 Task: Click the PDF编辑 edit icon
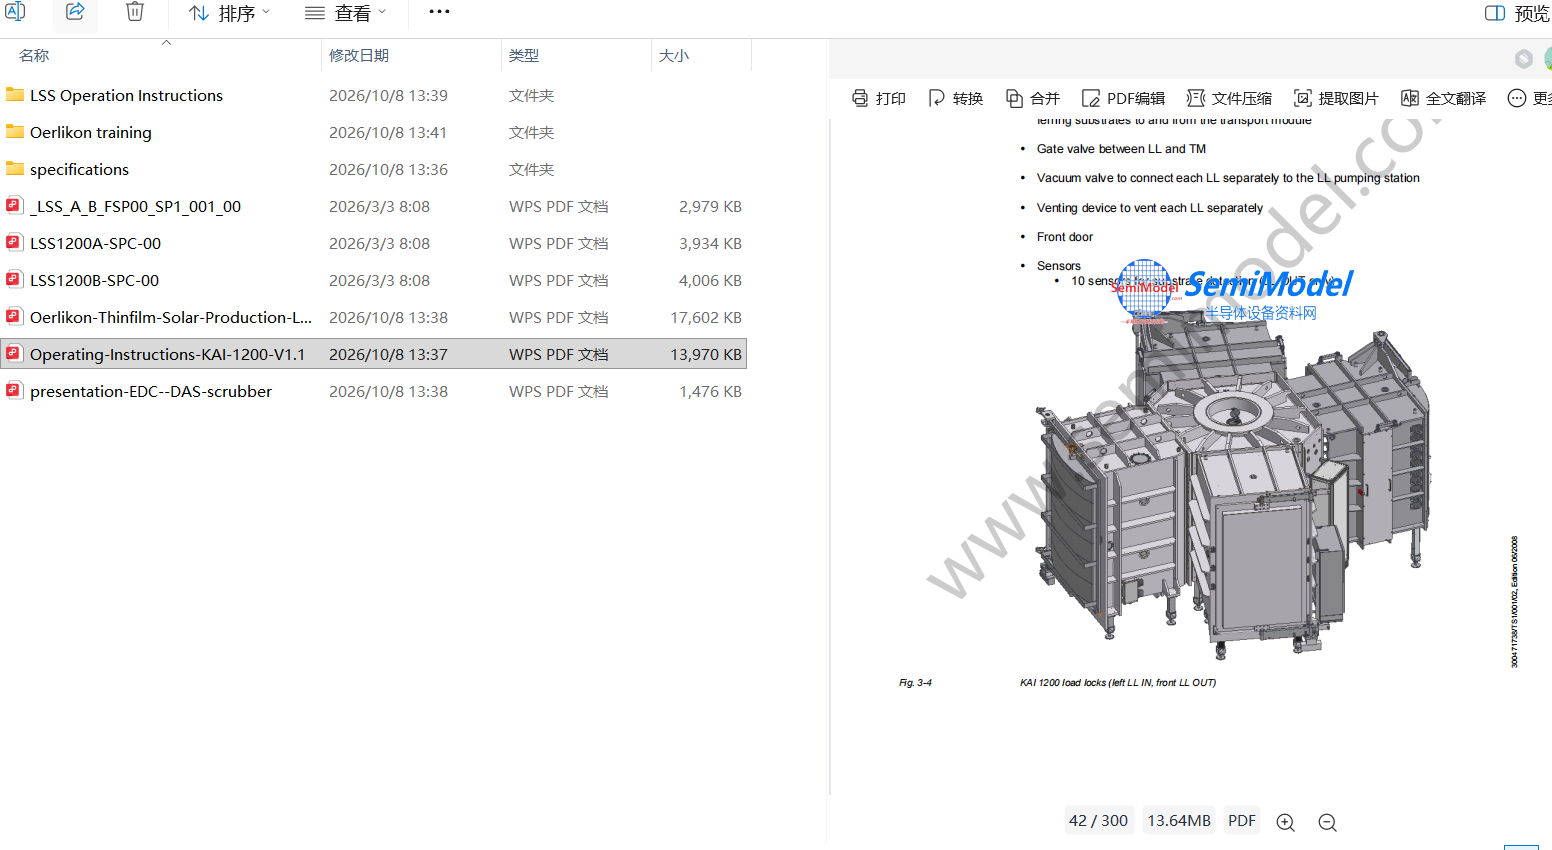pos(1091,98)
